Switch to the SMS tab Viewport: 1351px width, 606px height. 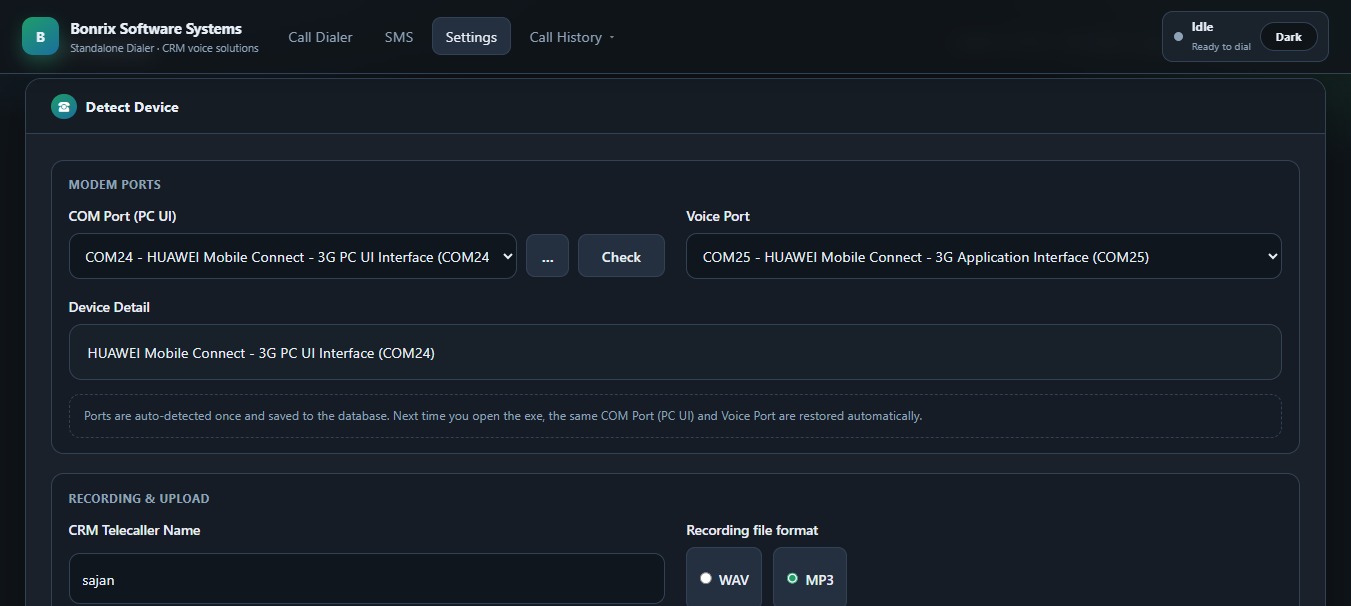coord(399,37)
